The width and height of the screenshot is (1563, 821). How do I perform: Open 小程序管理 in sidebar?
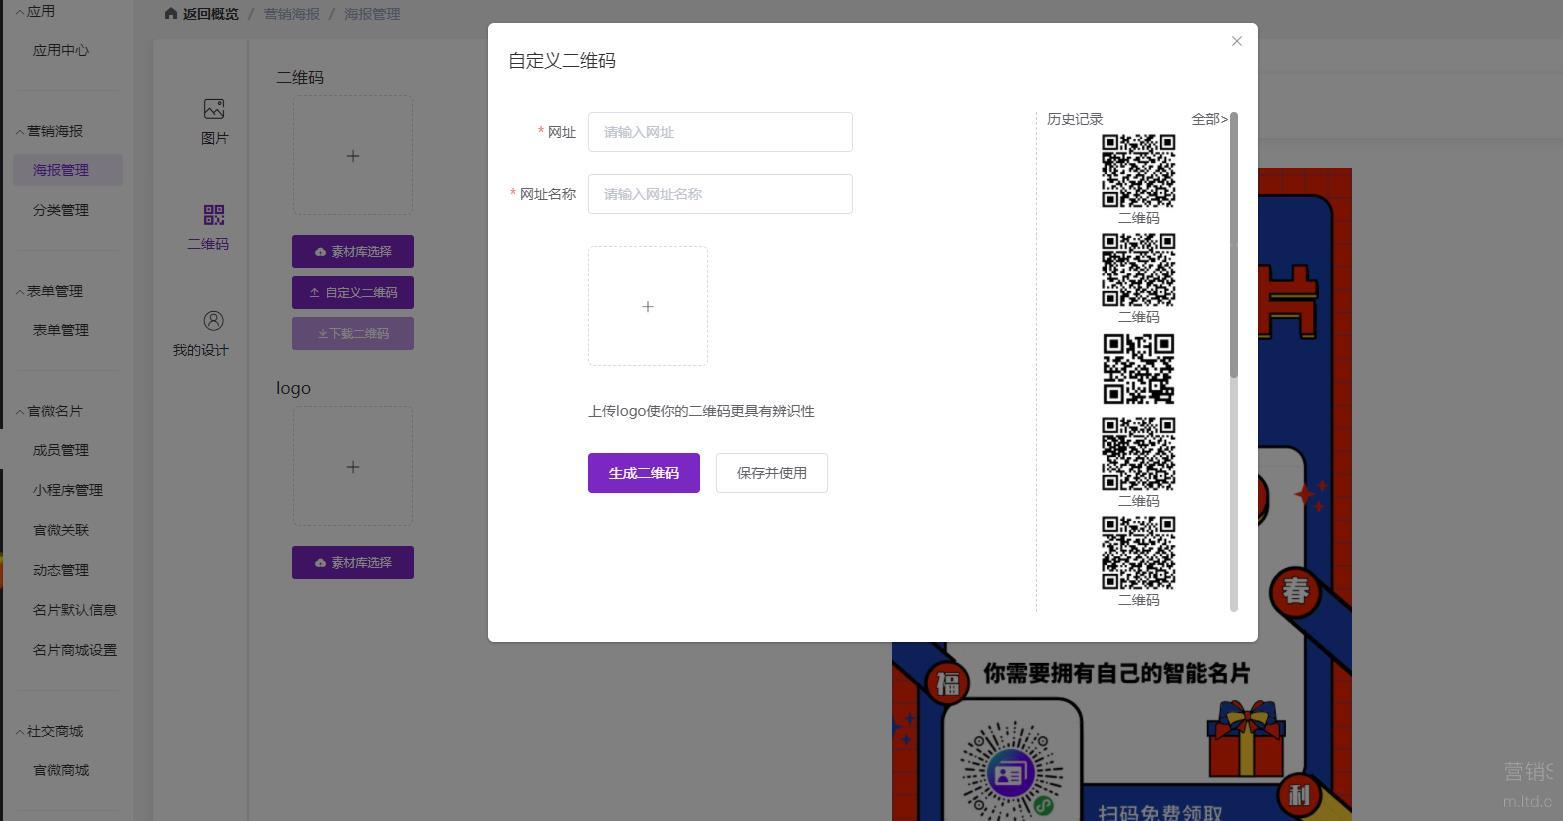(x=68, y=490)
